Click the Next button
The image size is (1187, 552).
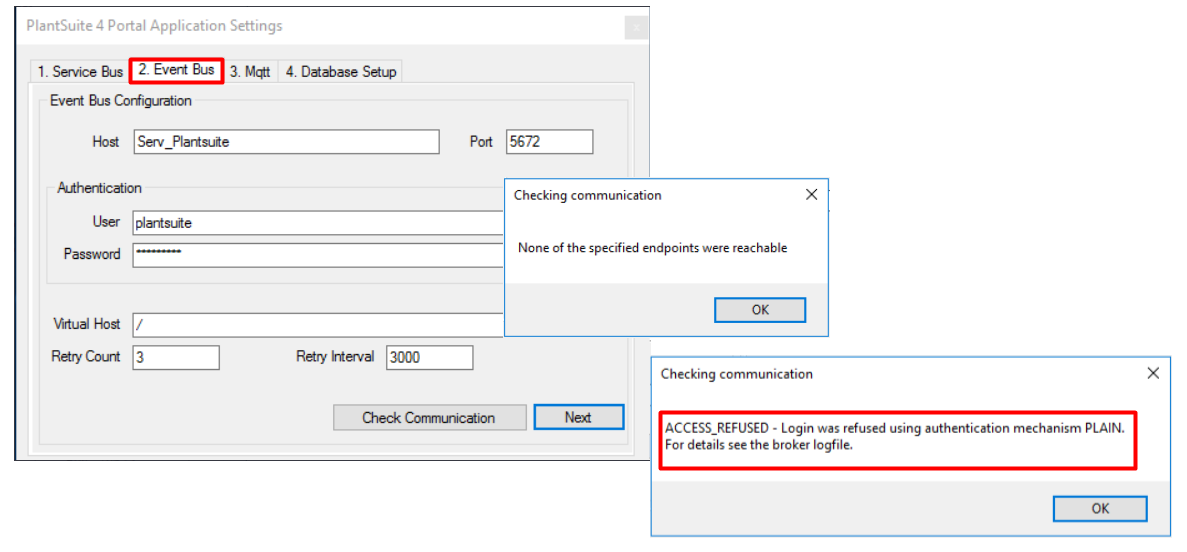(578, 417)
